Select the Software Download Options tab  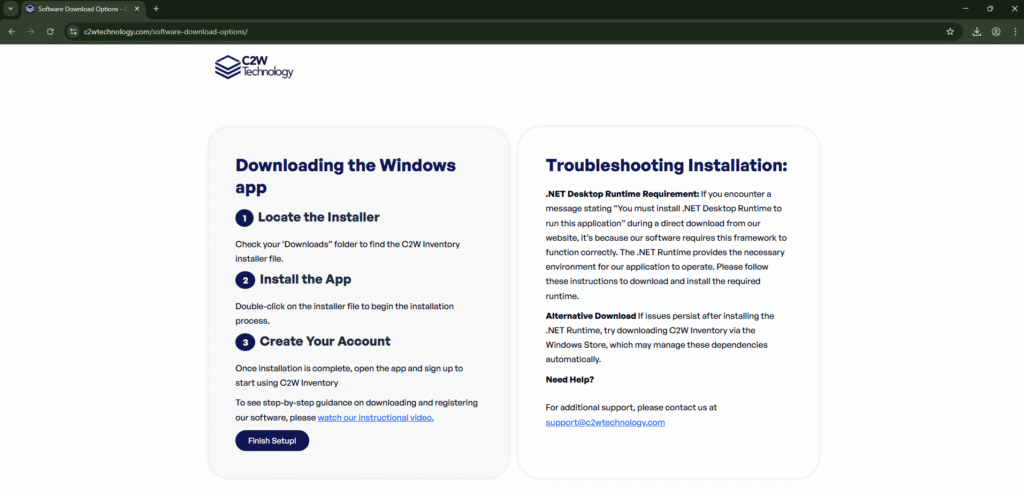[x=80, y=9]
